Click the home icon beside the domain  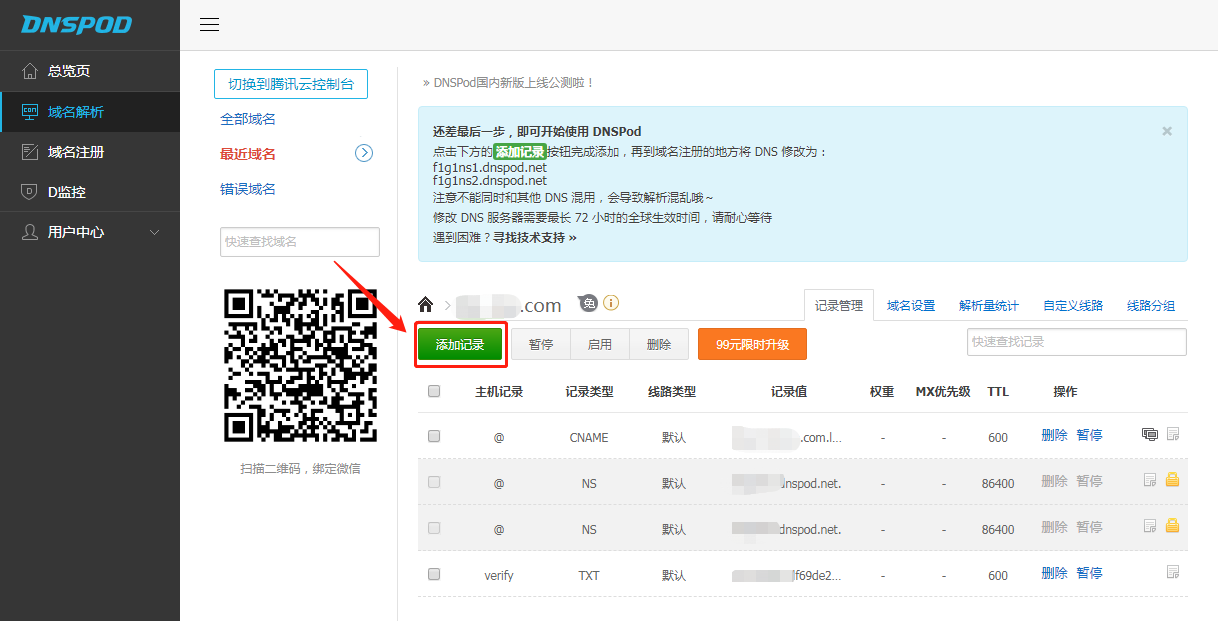[426, 305]
